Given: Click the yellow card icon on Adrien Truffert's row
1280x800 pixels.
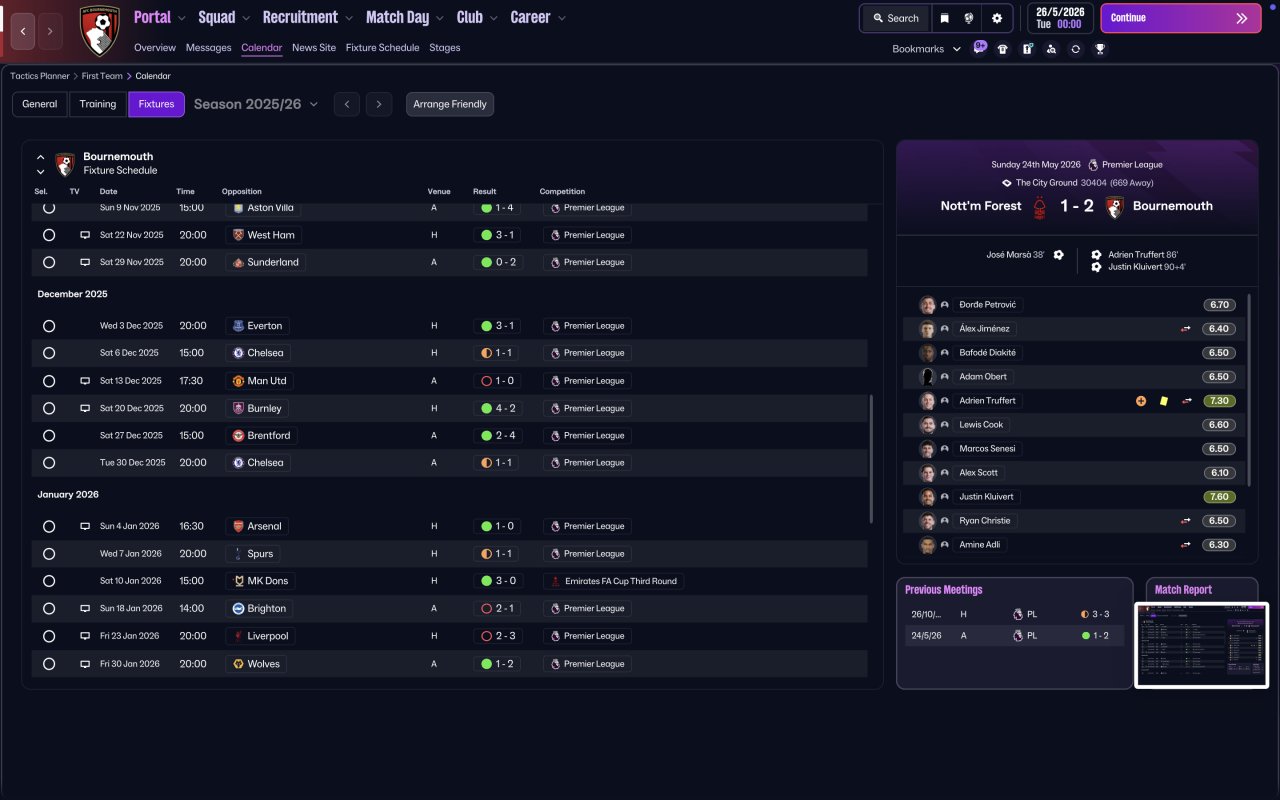Looking at the screenshot, I should pyautogui.click(x=1163, y=401).
